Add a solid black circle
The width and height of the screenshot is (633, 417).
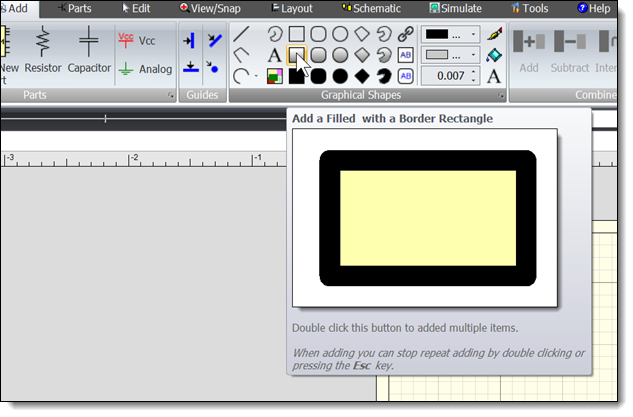pos(340,76)
